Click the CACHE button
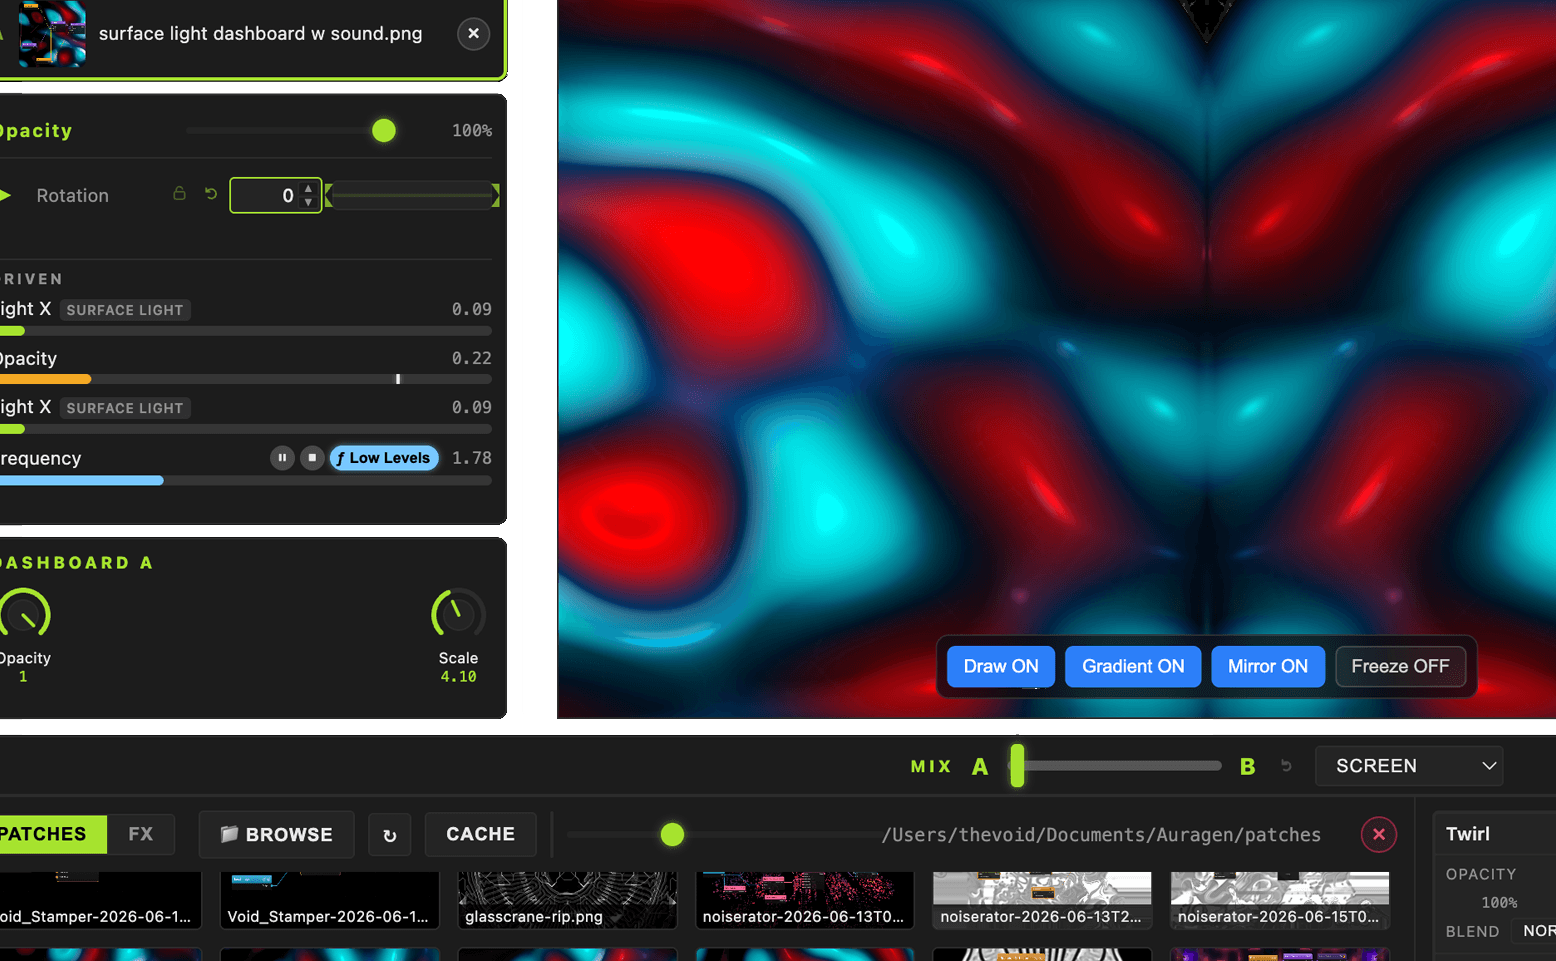 point(480,834)
